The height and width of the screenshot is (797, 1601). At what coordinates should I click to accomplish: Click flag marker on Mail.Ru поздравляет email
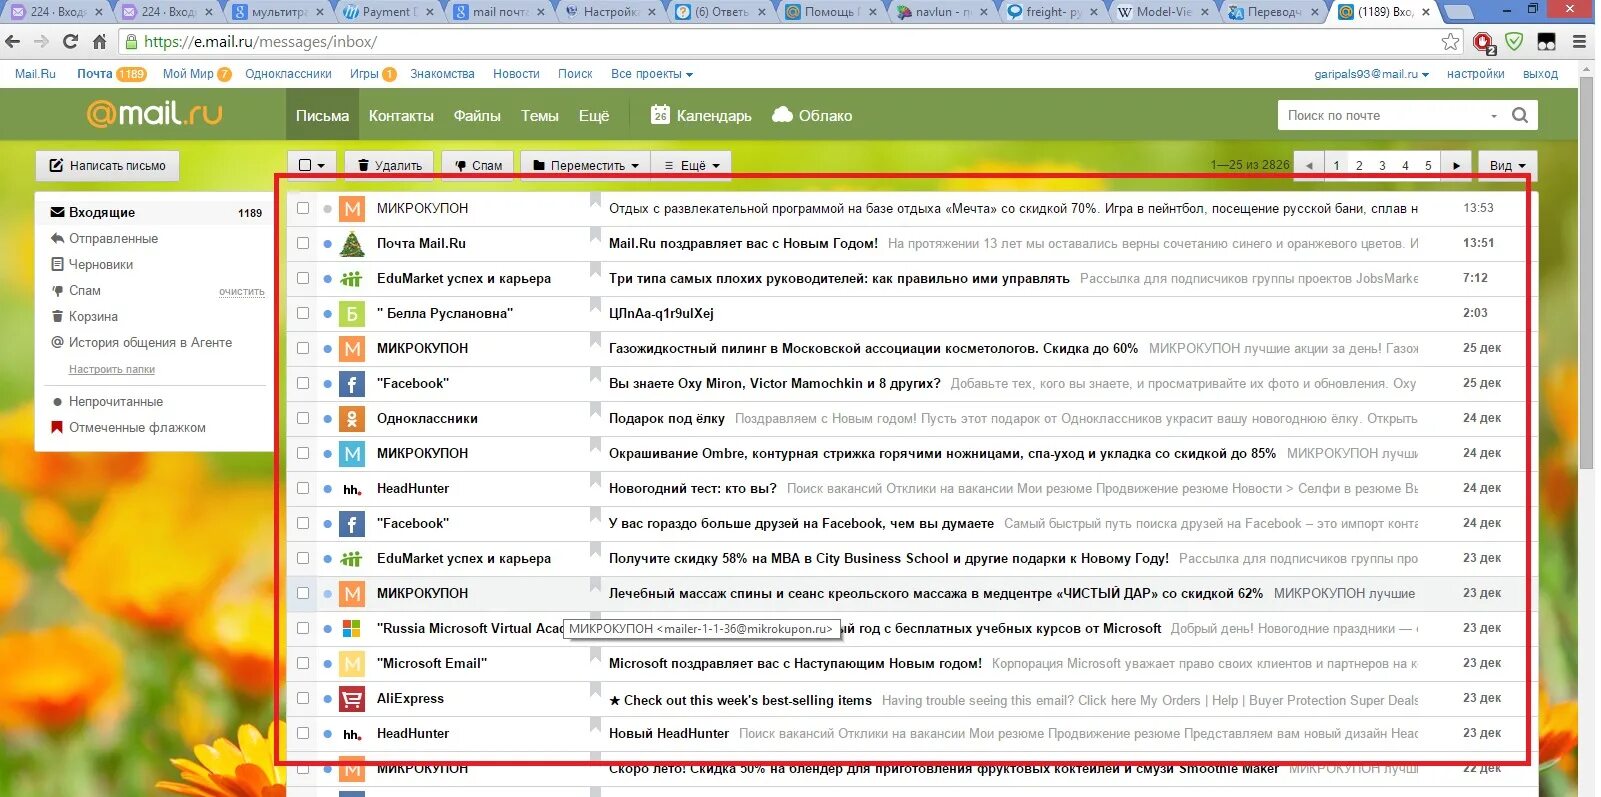(595, 237)
